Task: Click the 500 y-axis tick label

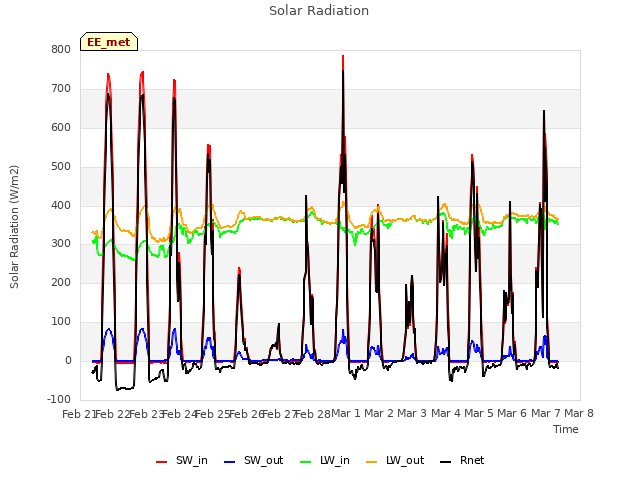Action: pyautogui.click(x=61, y=166)
